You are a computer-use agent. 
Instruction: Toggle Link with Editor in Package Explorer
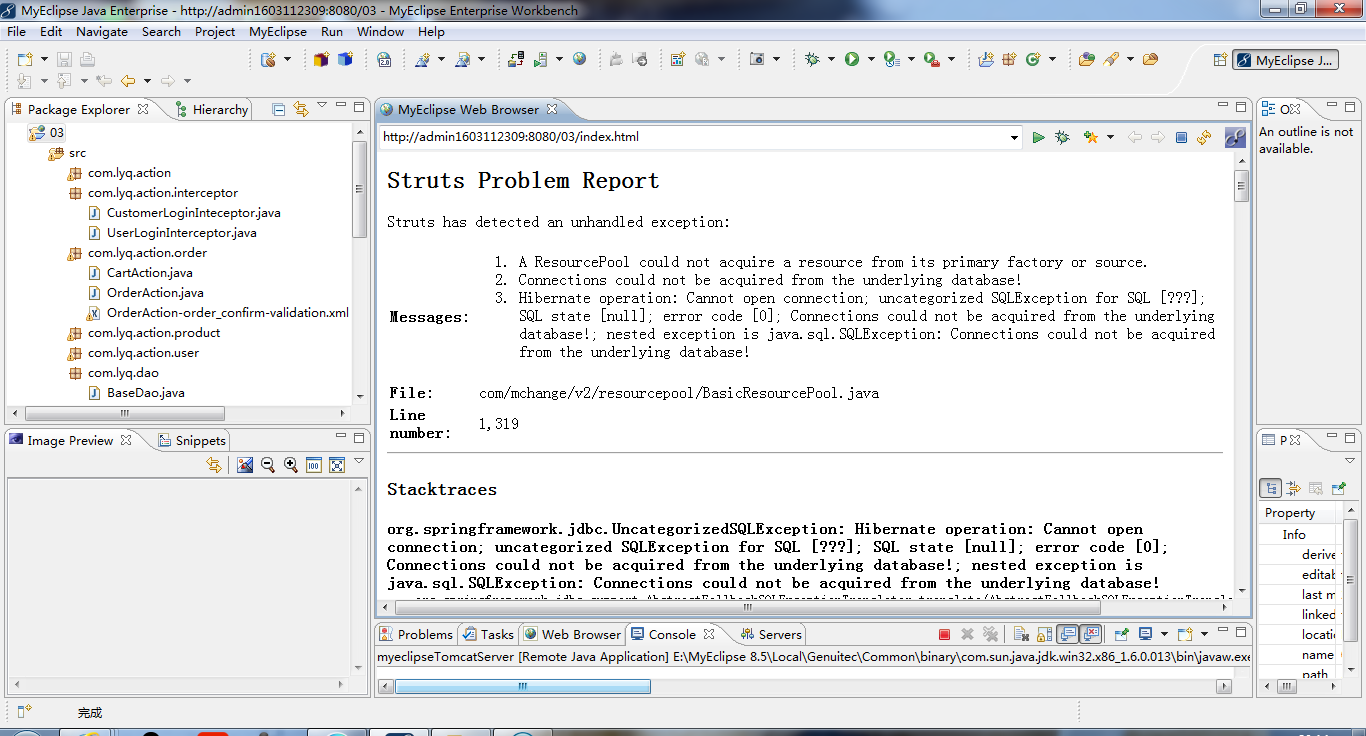(301, 109)
